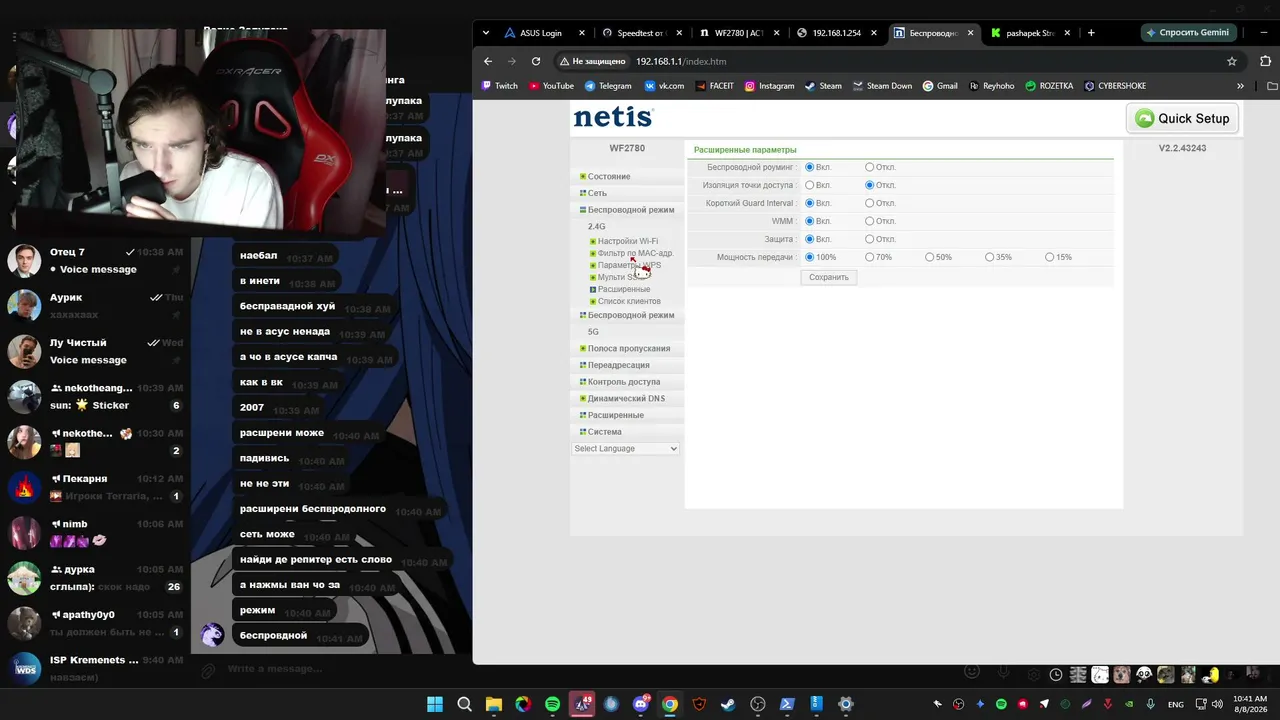Open the Chrome extensions puzzle icon
The width and height of the screenshot is (1280, 720).
(x=1265, y=61)
